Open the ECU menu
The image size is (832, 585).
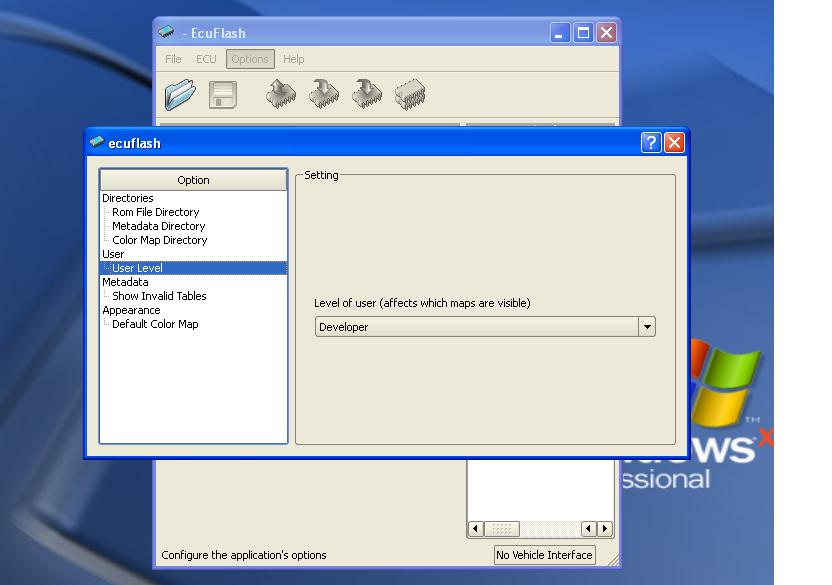pyautogui.click(x=206, y=59)
